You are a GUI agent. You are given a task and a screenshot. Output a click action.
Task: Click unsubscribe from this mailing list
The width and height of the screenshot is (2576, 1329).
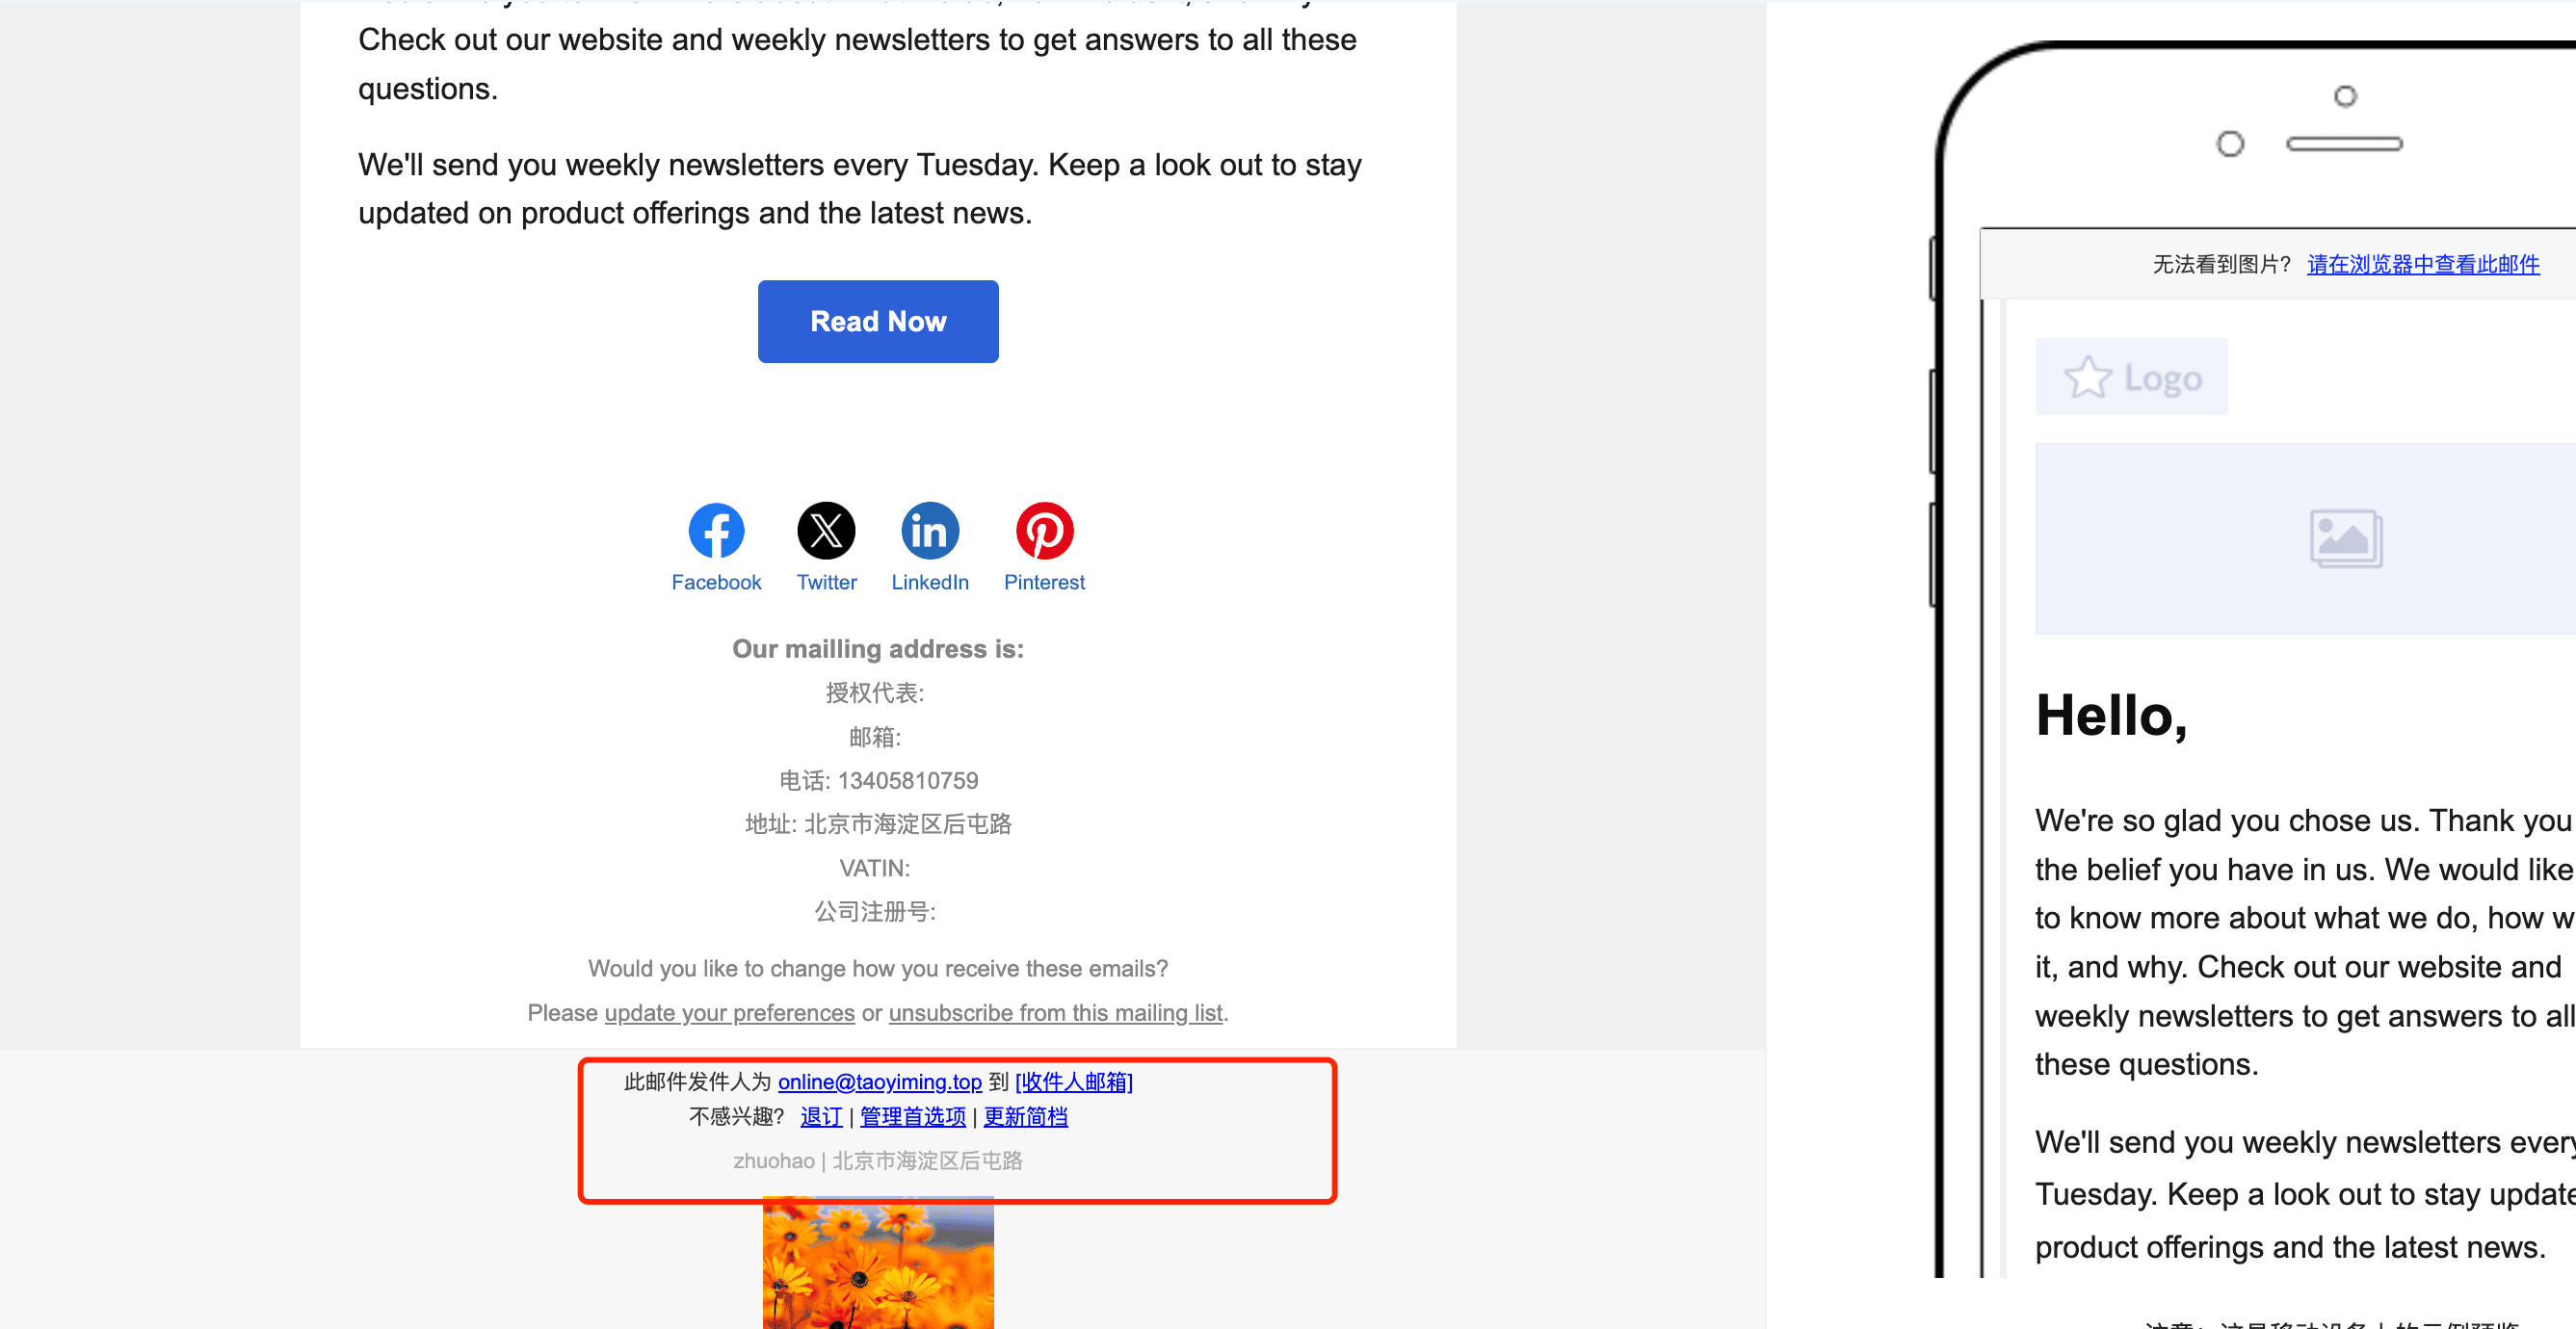click(1055, 1013)
